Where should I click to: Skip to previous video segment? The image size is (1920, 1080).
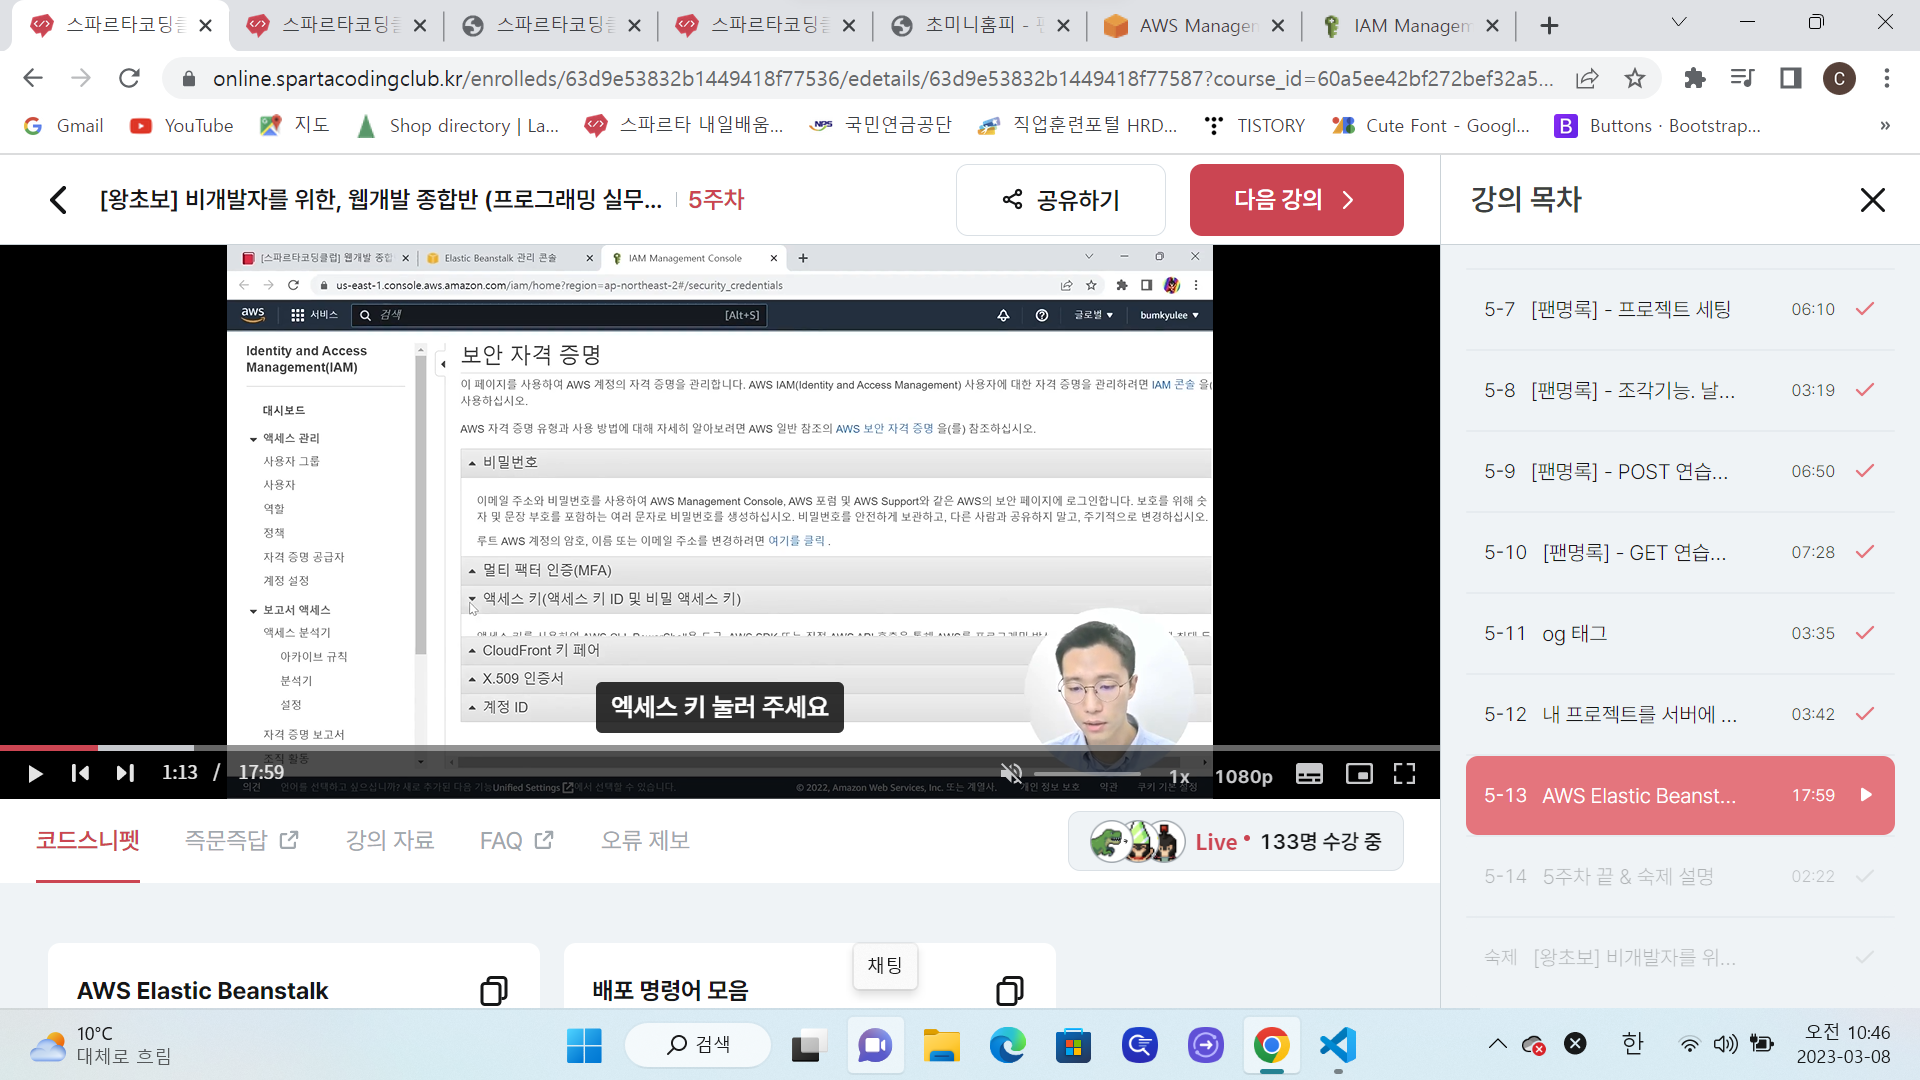tap(81, 773)
